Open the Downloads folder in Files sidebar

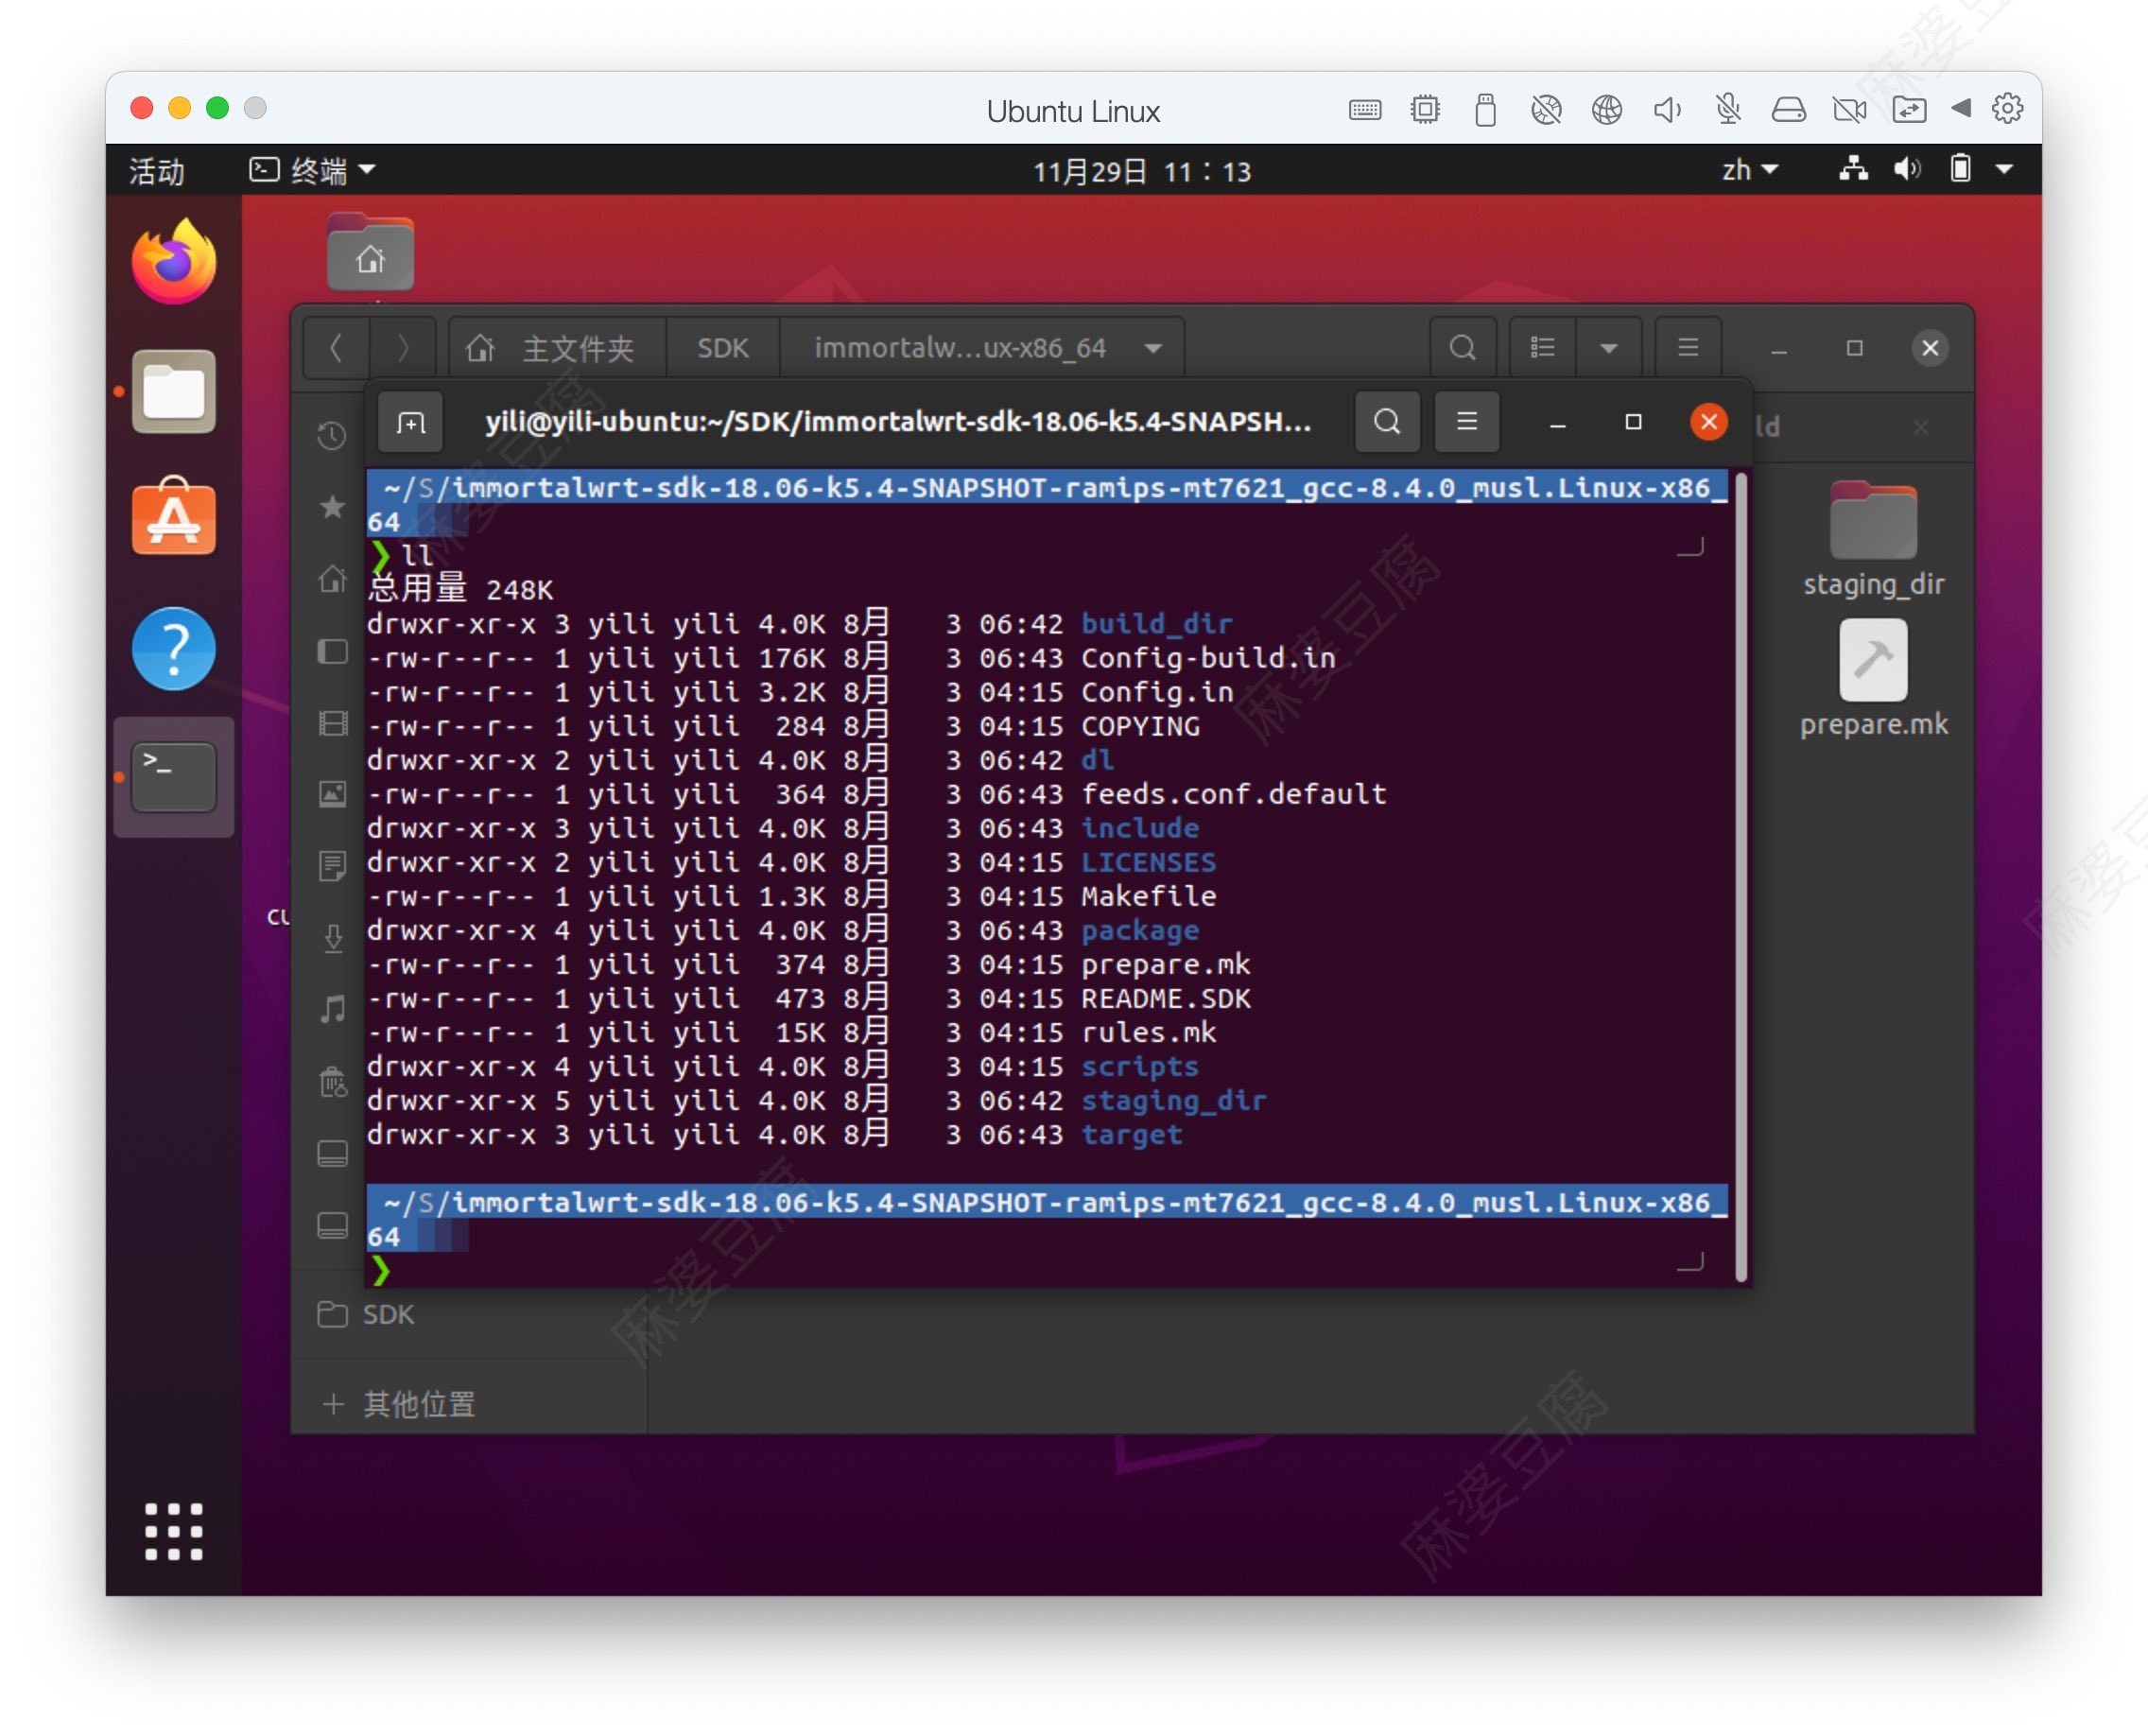click(x=332, y=937)
